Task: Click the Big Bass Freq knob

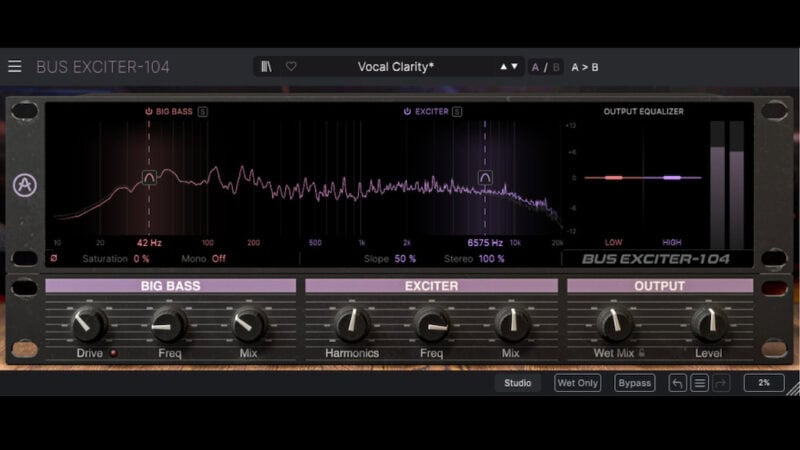Action: tap(169, 324)
